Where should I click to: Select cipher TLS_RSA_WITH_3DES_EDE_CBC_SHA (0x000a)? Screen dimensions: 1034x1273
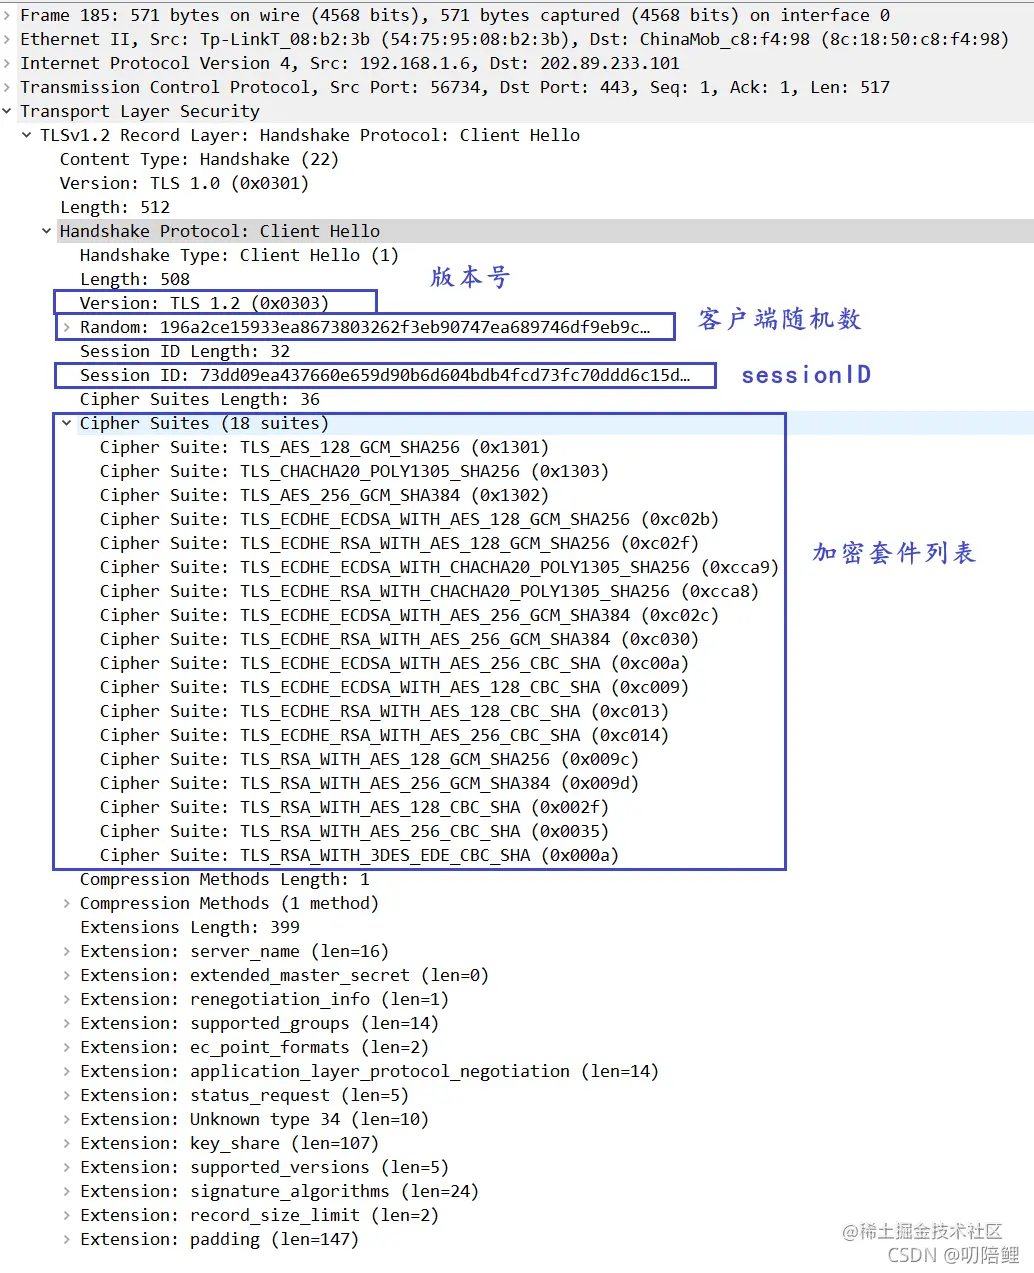coord(359,855)
